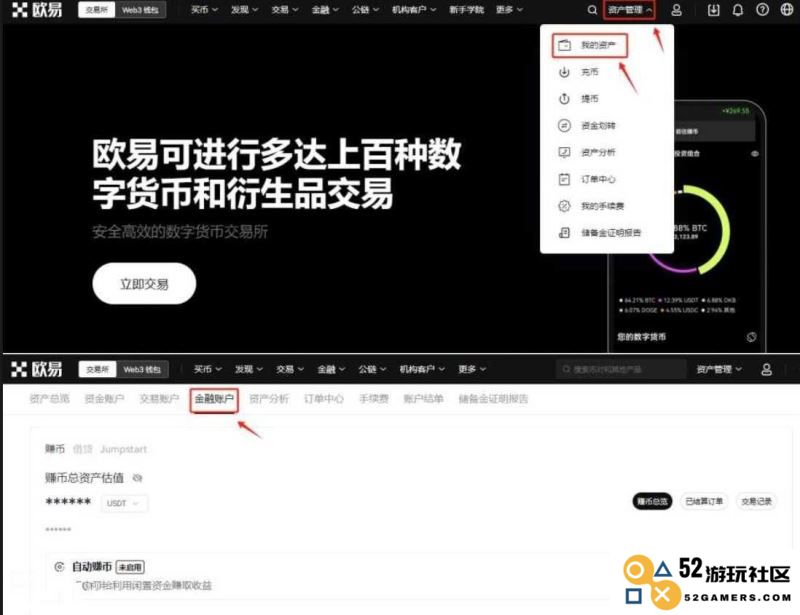The image size is (800, 615).
Task: Expand the 买币 menu in the upper header
Action: pyautogui.click(x=204, y=10)
